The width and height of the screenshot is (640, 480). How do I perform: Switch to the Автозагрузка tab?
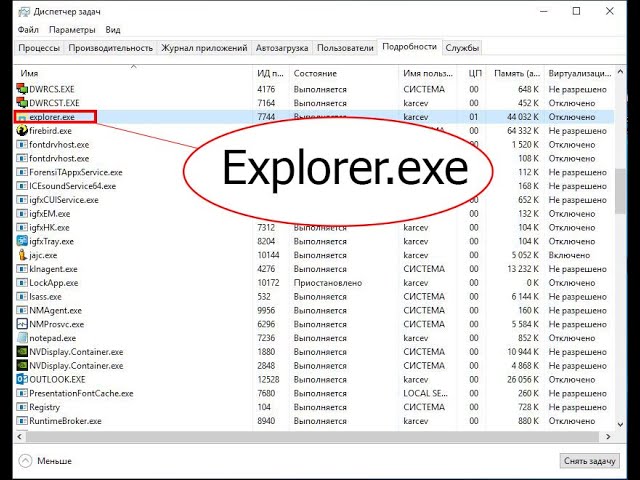tap(282, 48)
